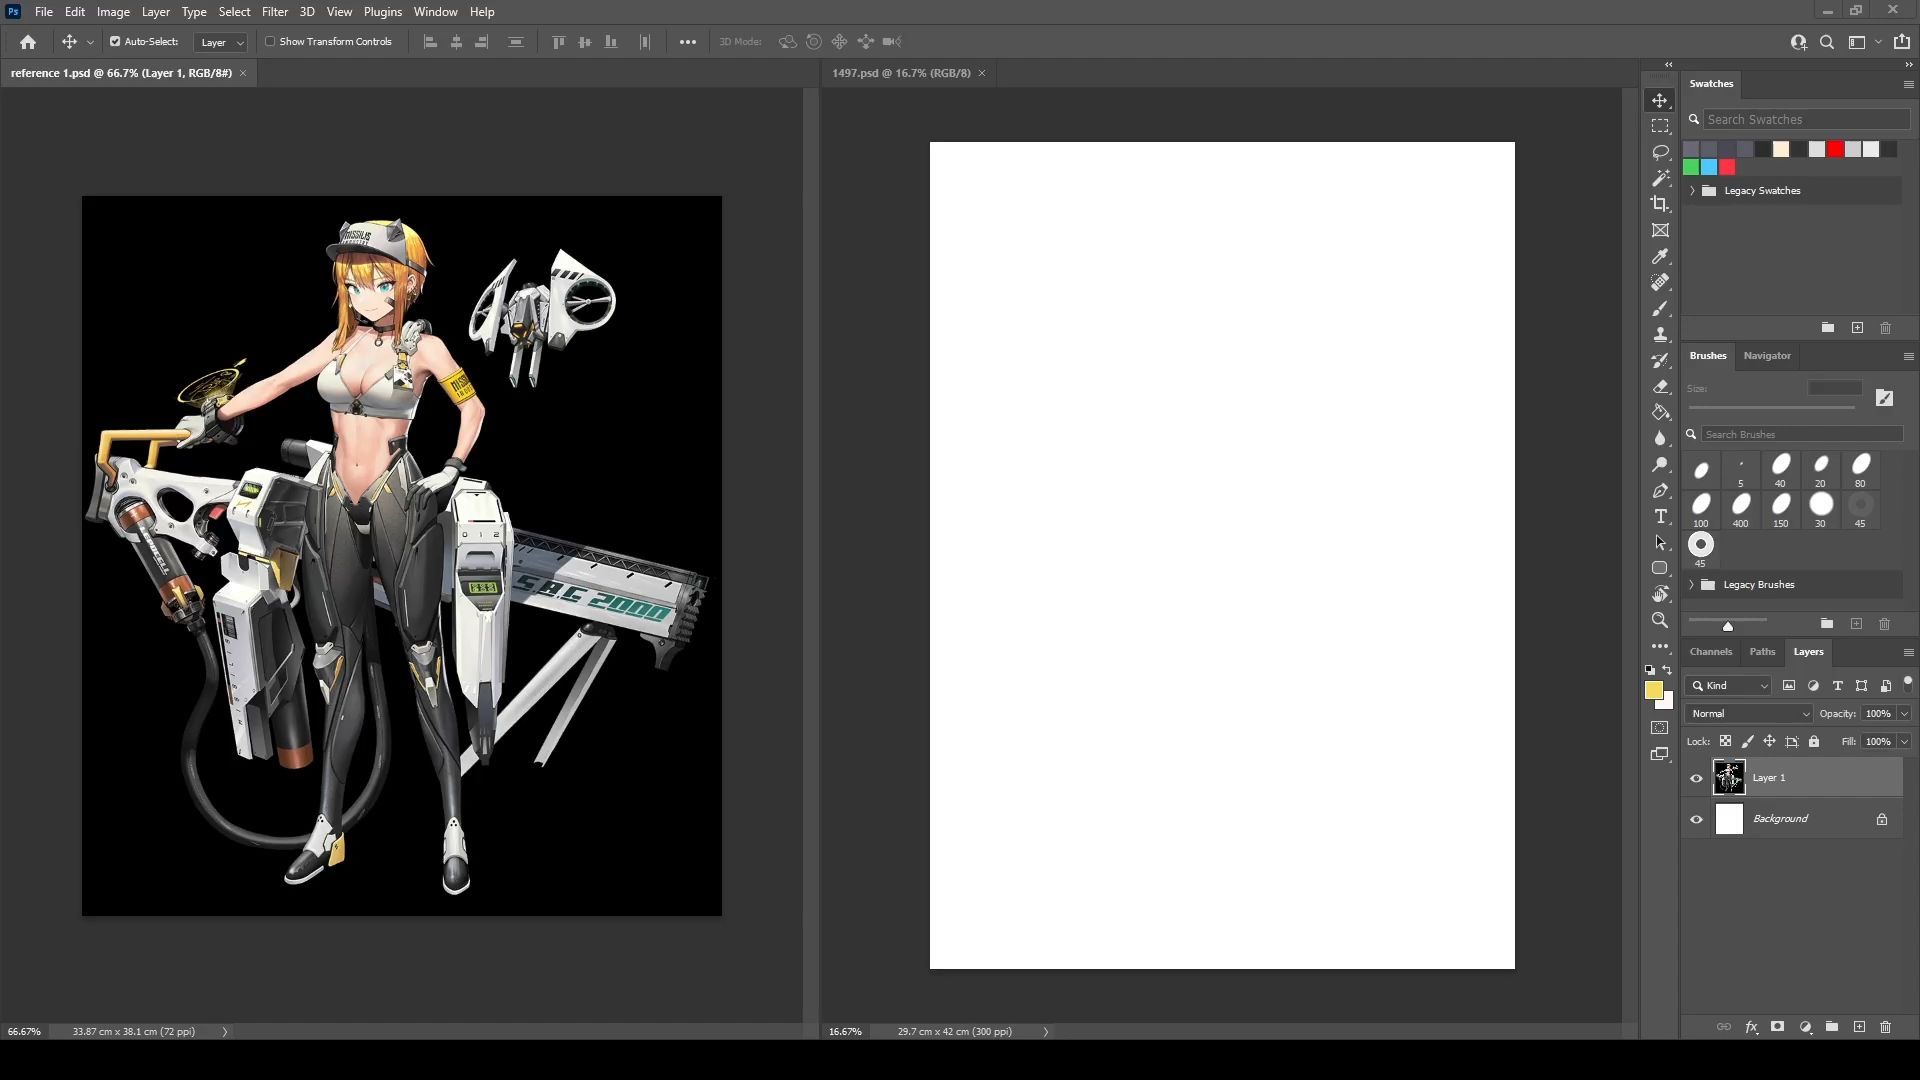The height and width of the screenshot is (1080, 1920).
Task: Select the Layer 1 thumbnail
Action: 1729,777
